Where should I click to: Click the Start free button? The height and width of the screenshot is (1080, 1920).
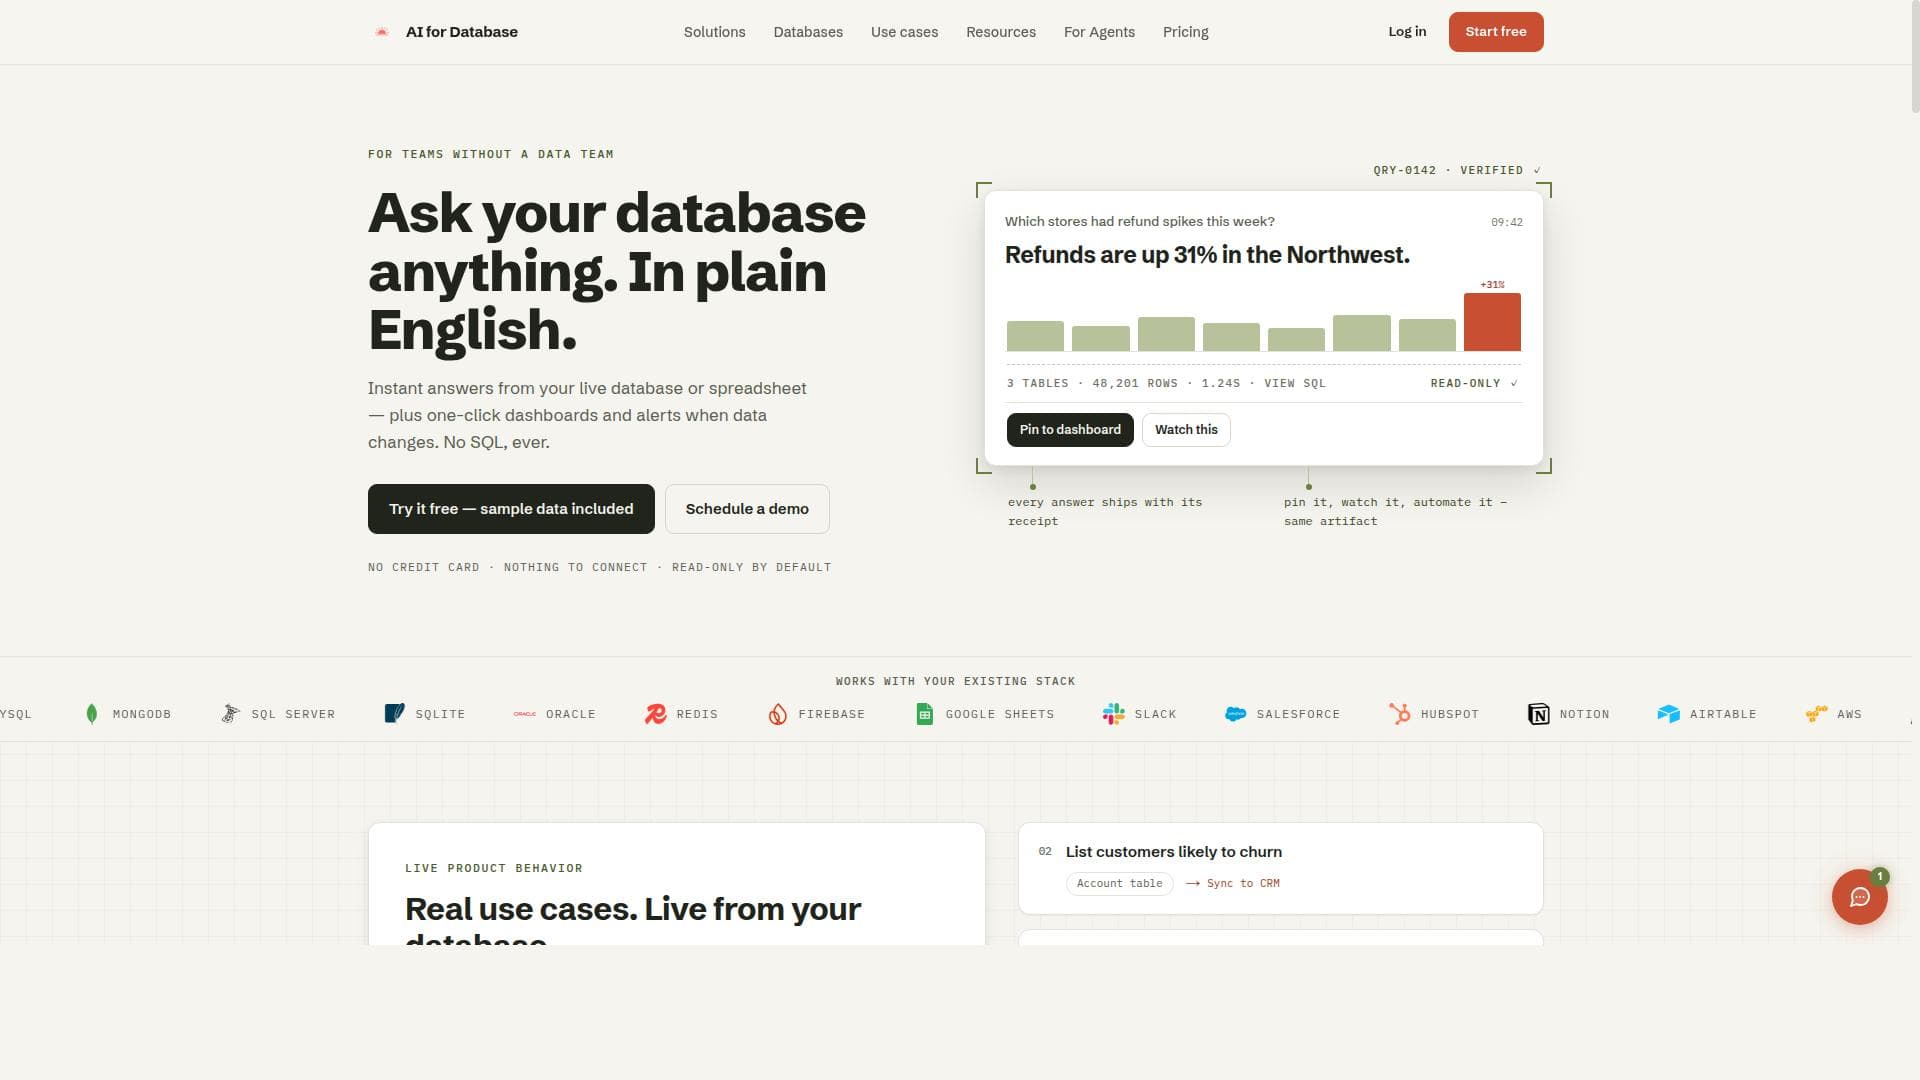tap(1495, 32)
